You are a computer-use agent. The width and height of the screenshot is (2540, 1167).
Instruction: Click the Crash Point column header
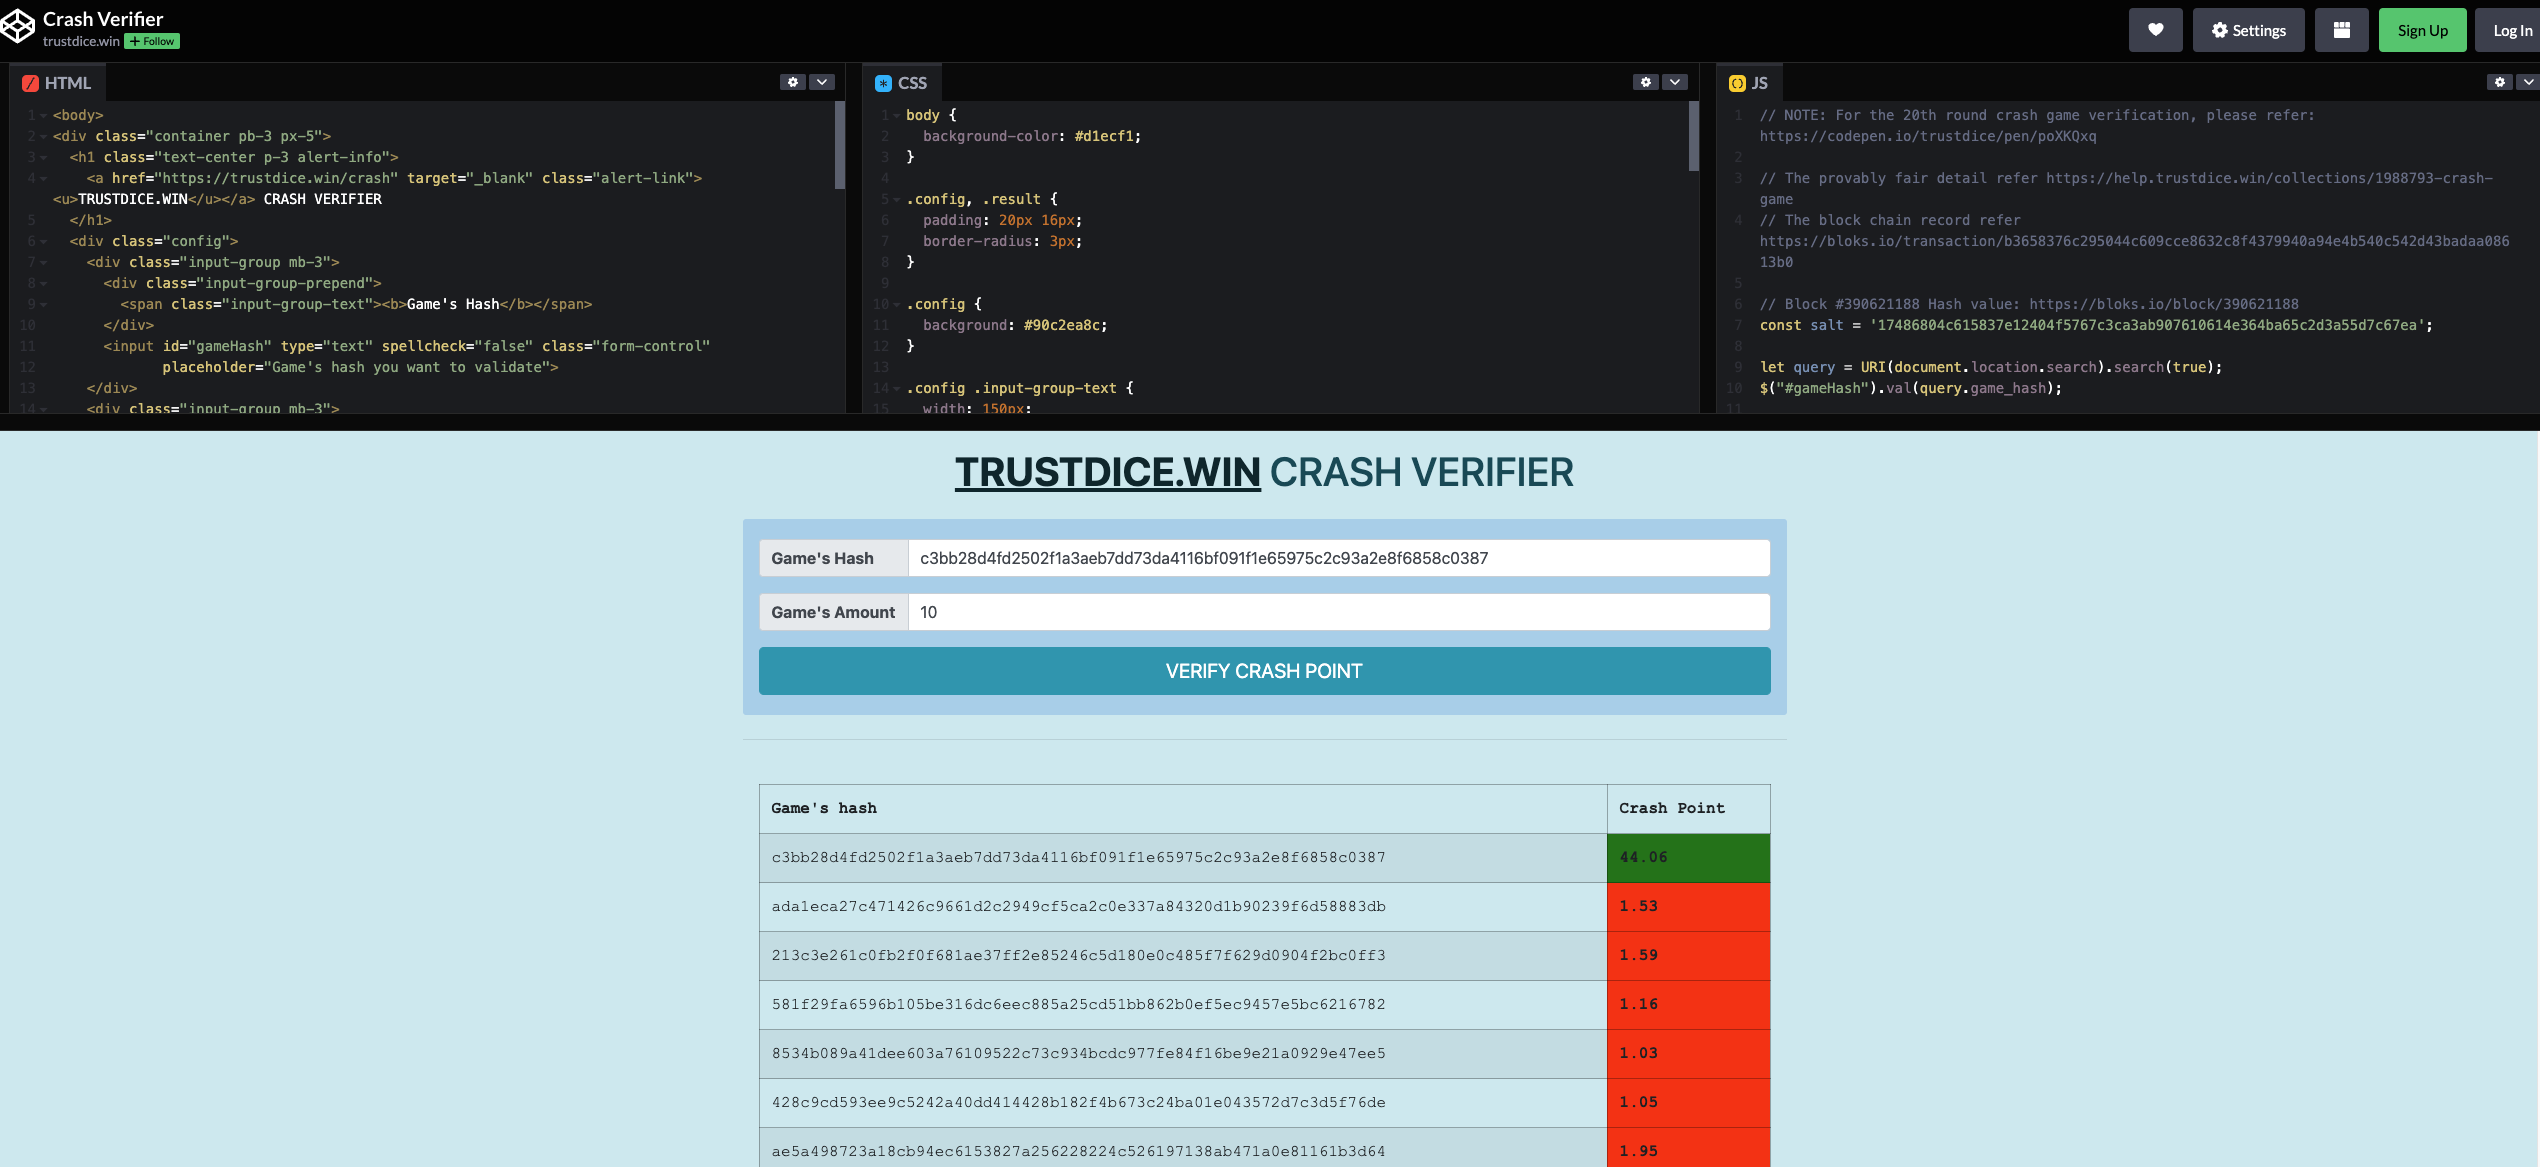tap(1688, 808)
